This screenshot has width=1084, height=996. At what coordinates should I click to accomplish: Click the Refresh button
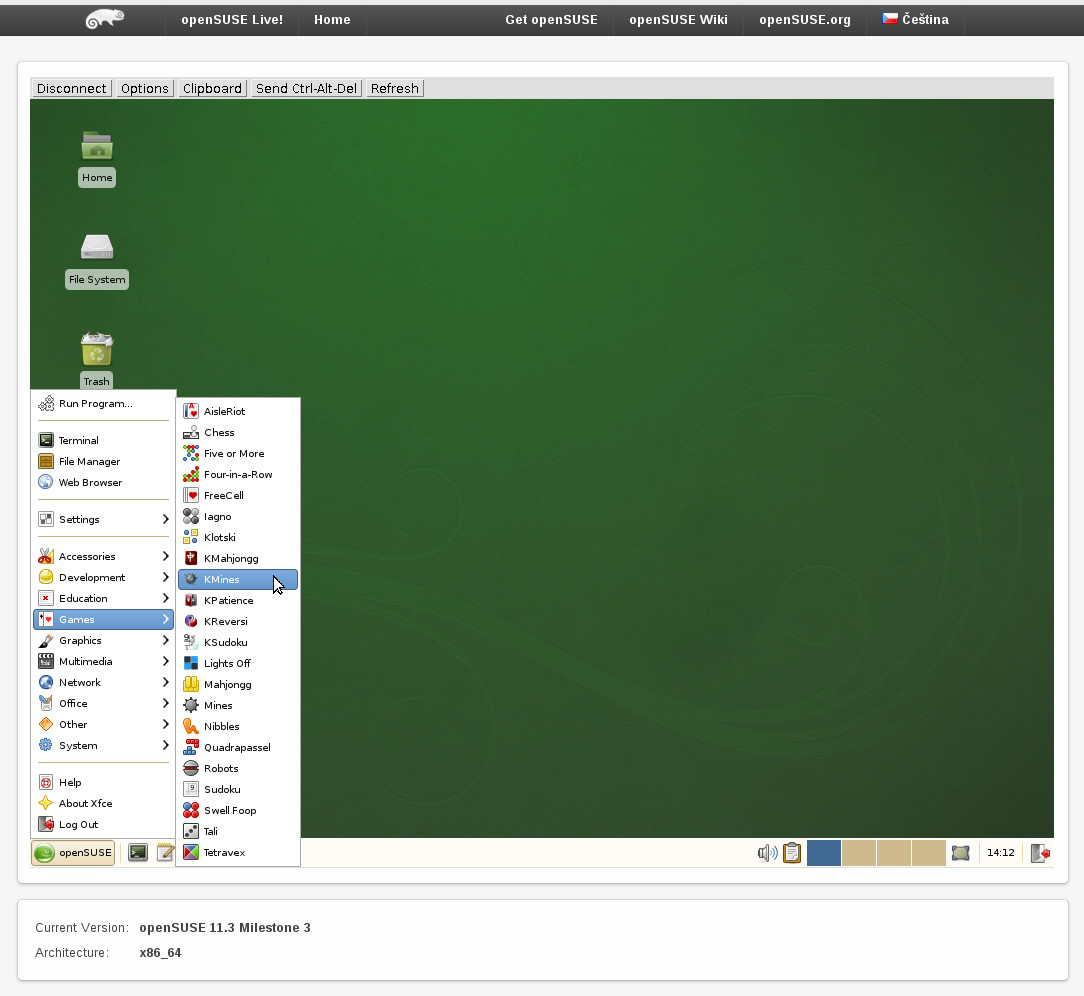coord(395,88)
